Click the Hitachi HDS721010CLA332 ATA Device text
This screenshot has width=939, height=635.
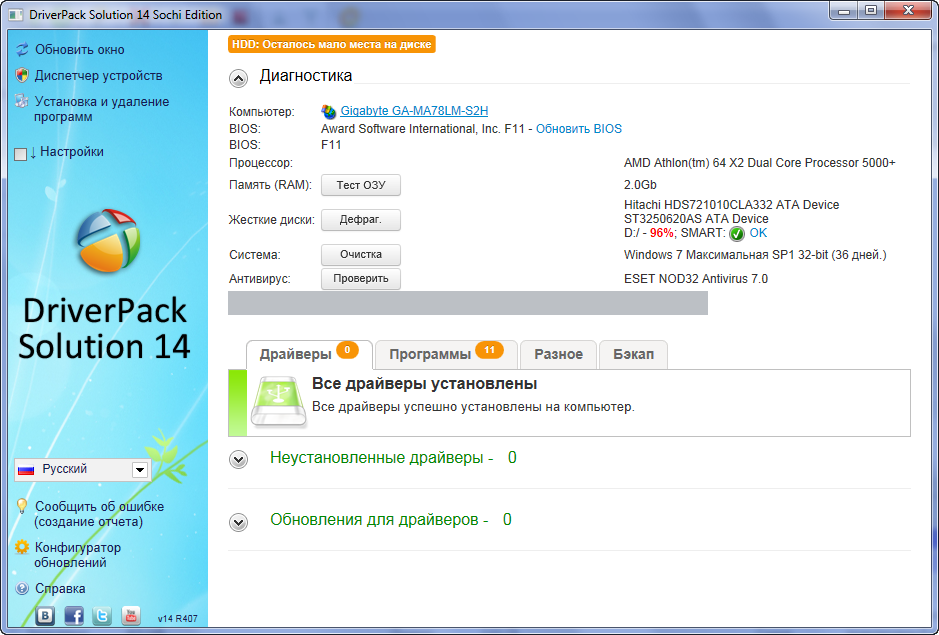click(x=731, y=205)
